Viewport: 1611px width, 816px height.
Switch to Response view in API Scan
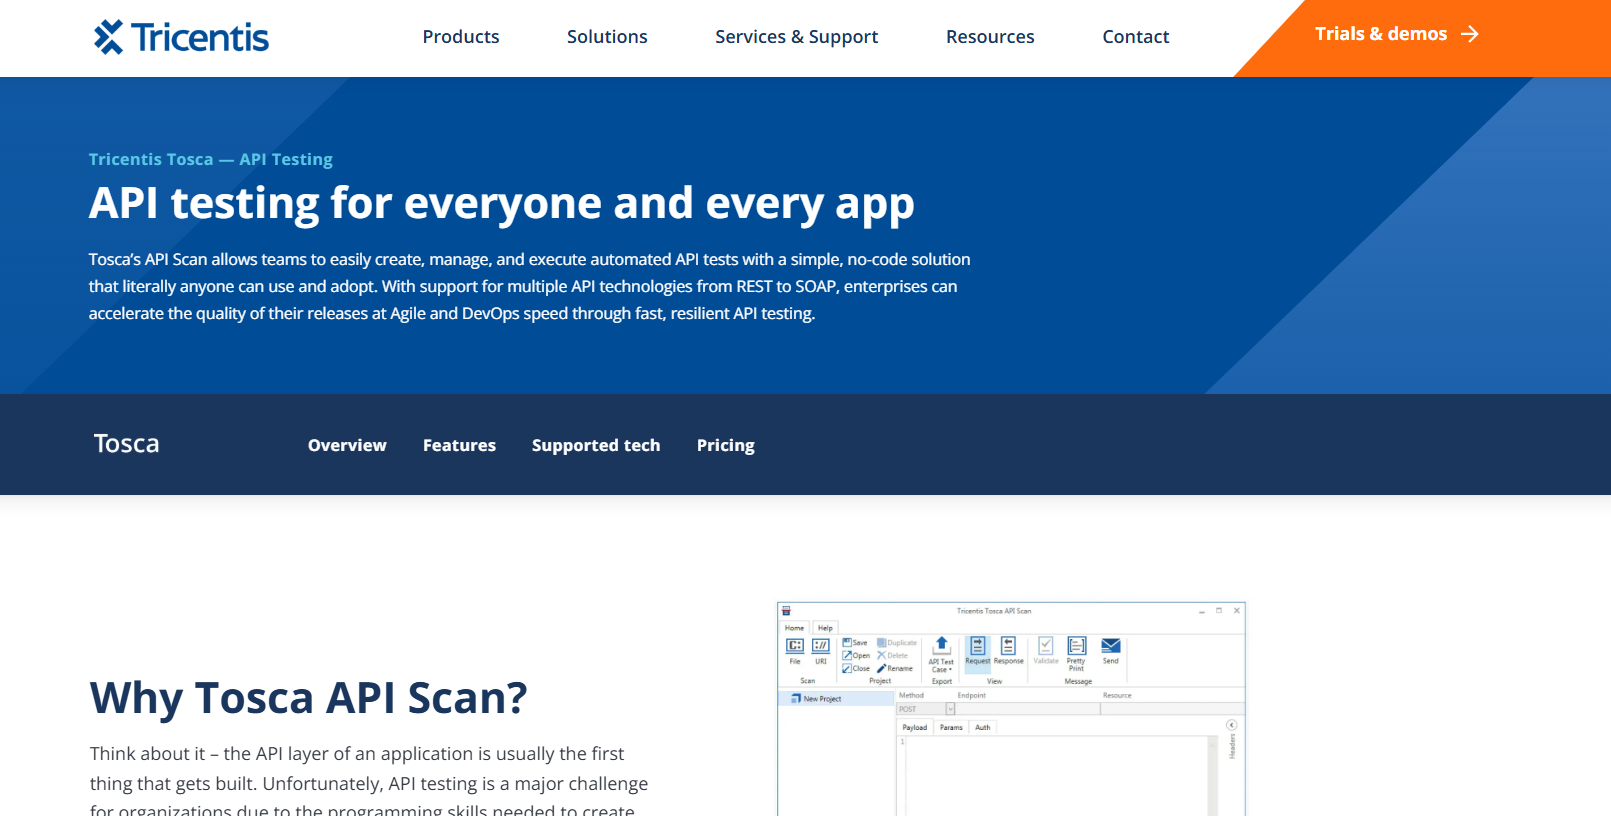click(x=1009, y=651)
